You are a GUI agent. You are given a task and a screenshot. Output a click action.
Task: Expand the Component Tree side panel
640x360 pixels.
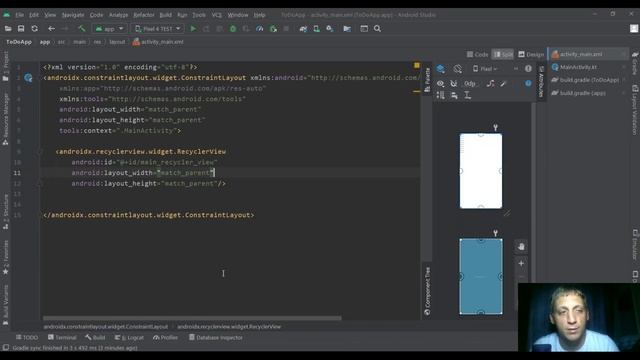[x=427, y=291]
